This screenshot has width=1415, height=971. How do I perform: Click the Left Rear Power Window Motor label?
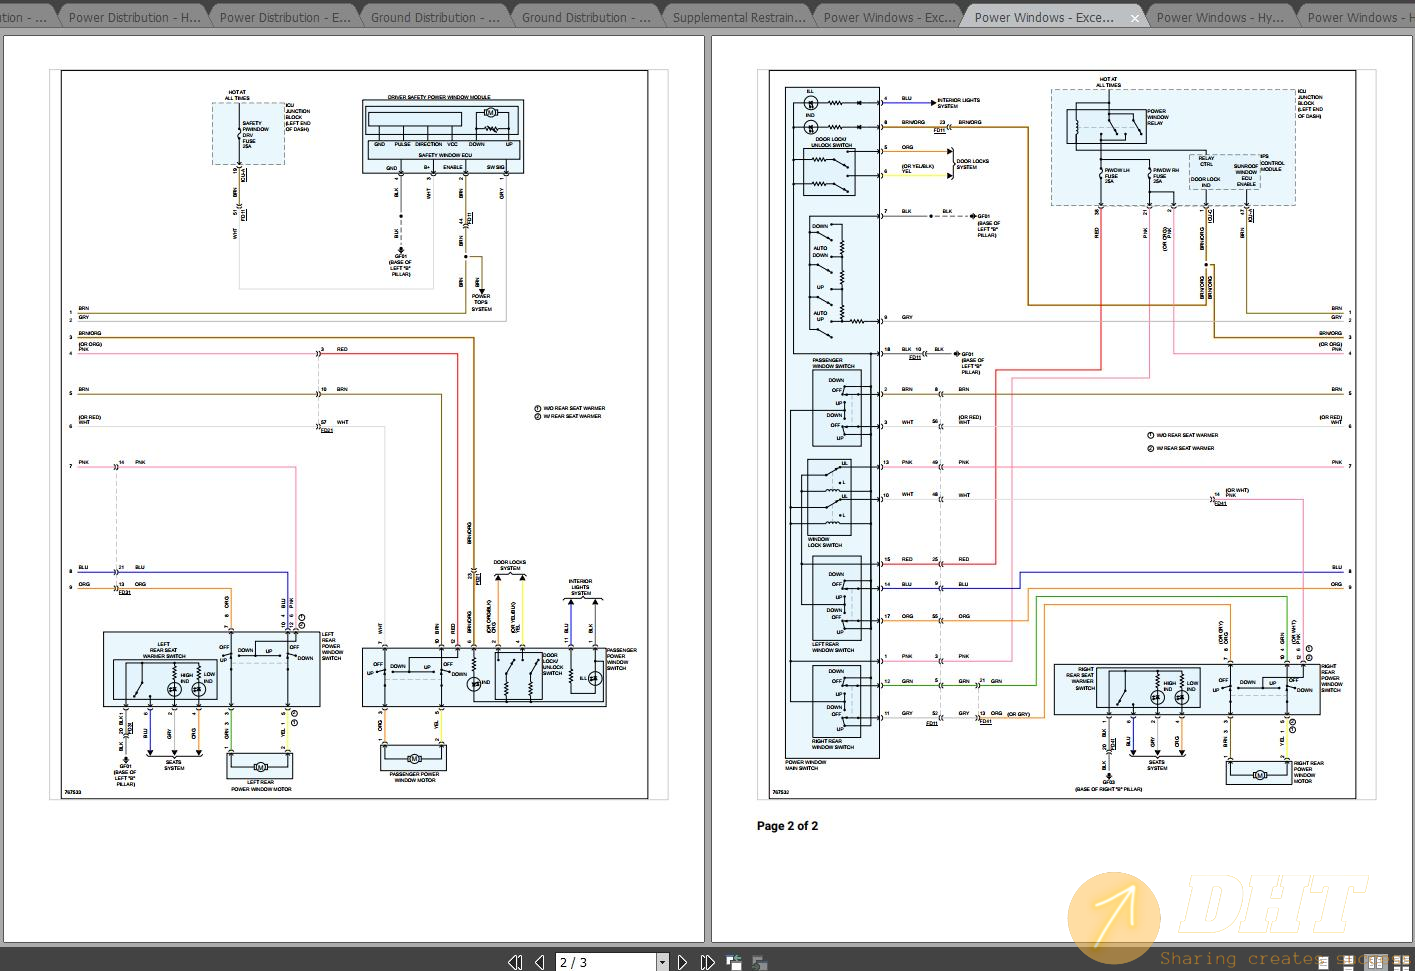click(x=261, y=785)
